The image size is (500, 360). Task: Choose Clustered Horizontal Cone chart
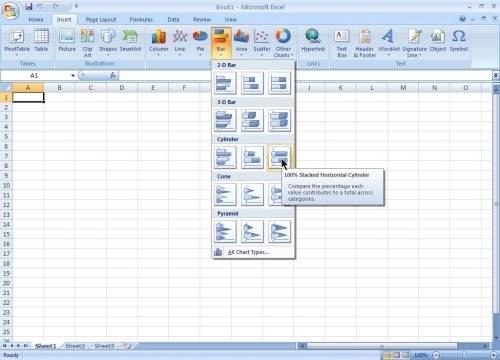(x=225, y=194)
